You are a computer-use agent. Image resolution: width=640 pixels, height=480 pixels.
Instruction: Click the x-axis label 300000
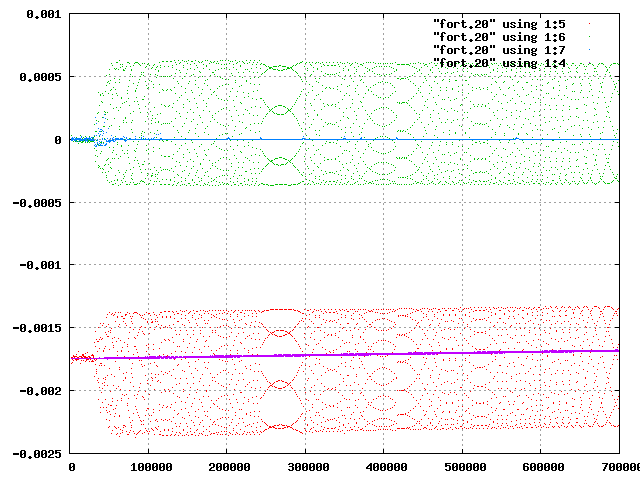(x=308, y=467)
